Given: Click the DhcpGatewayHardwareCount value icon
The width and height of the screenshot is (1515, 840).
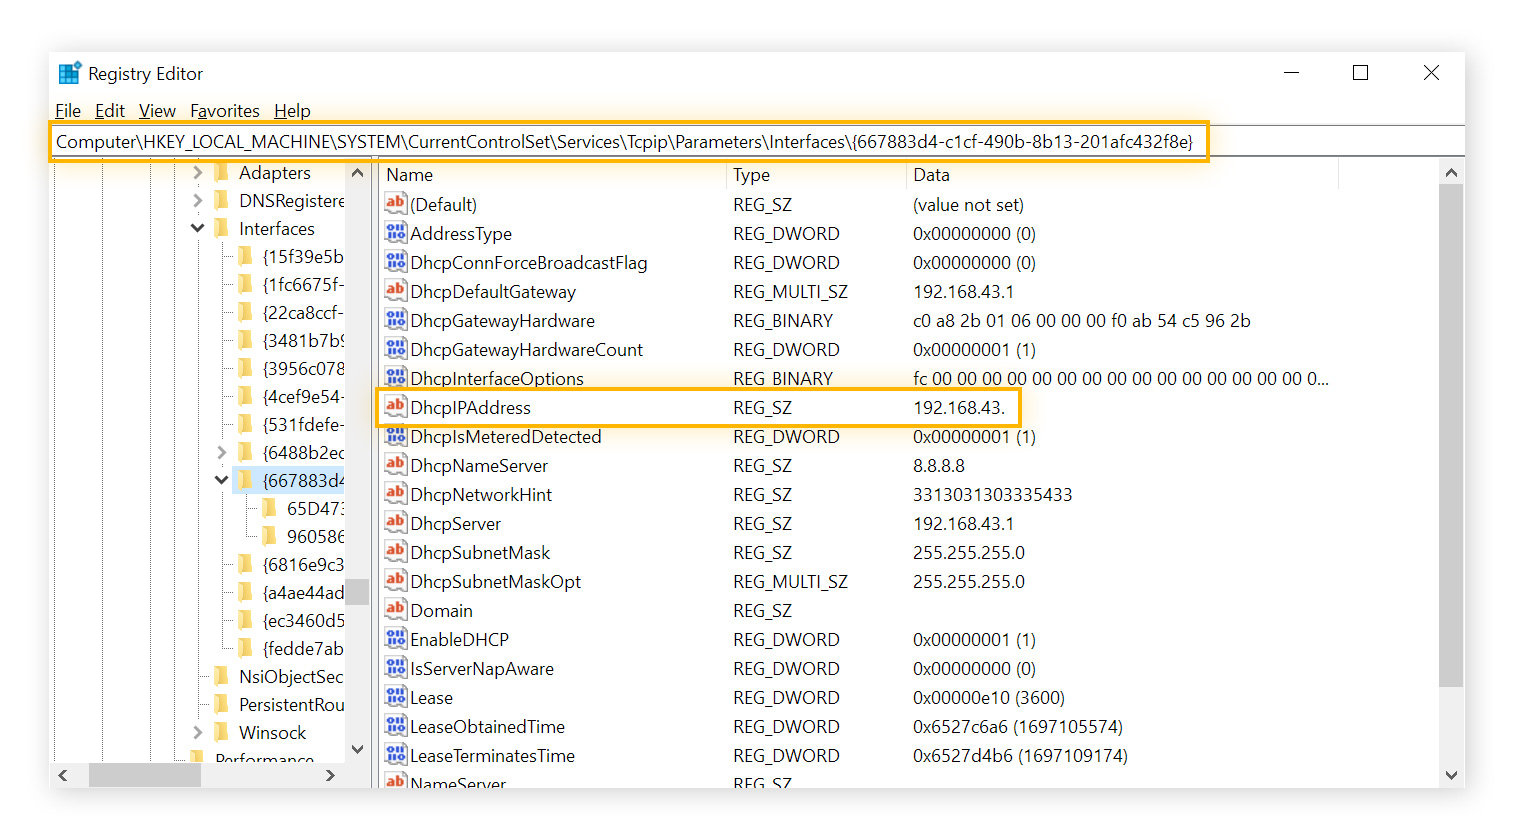Looking at the screenshot, I should coord(396,349).
